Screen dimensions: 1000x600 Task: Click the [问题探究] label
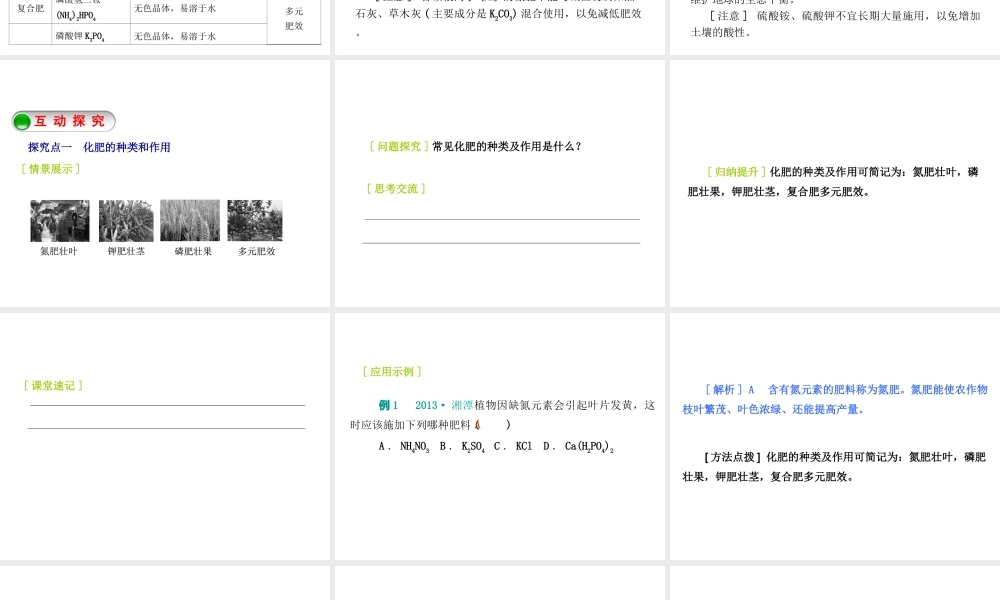click(x=399, y=147)
